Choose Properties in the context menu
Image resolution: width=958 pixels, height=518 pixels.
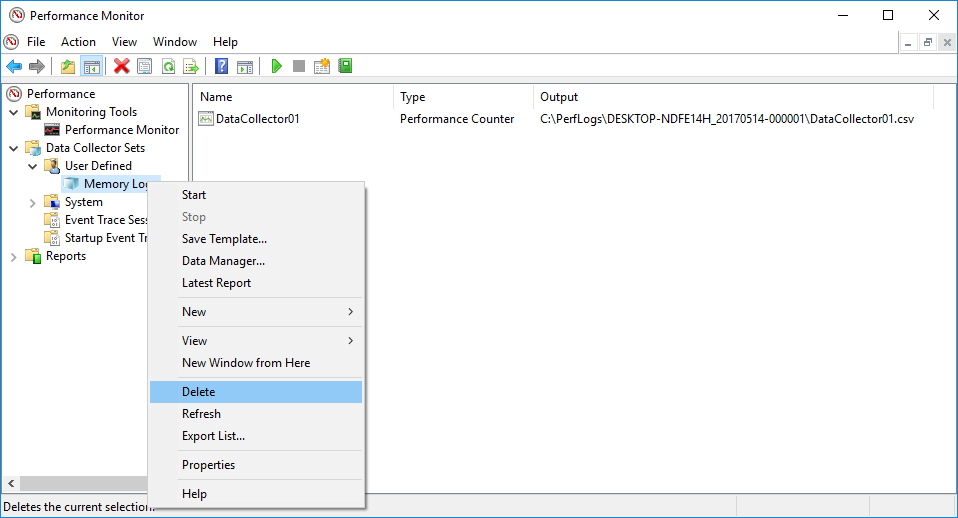(x=256, y=465)
